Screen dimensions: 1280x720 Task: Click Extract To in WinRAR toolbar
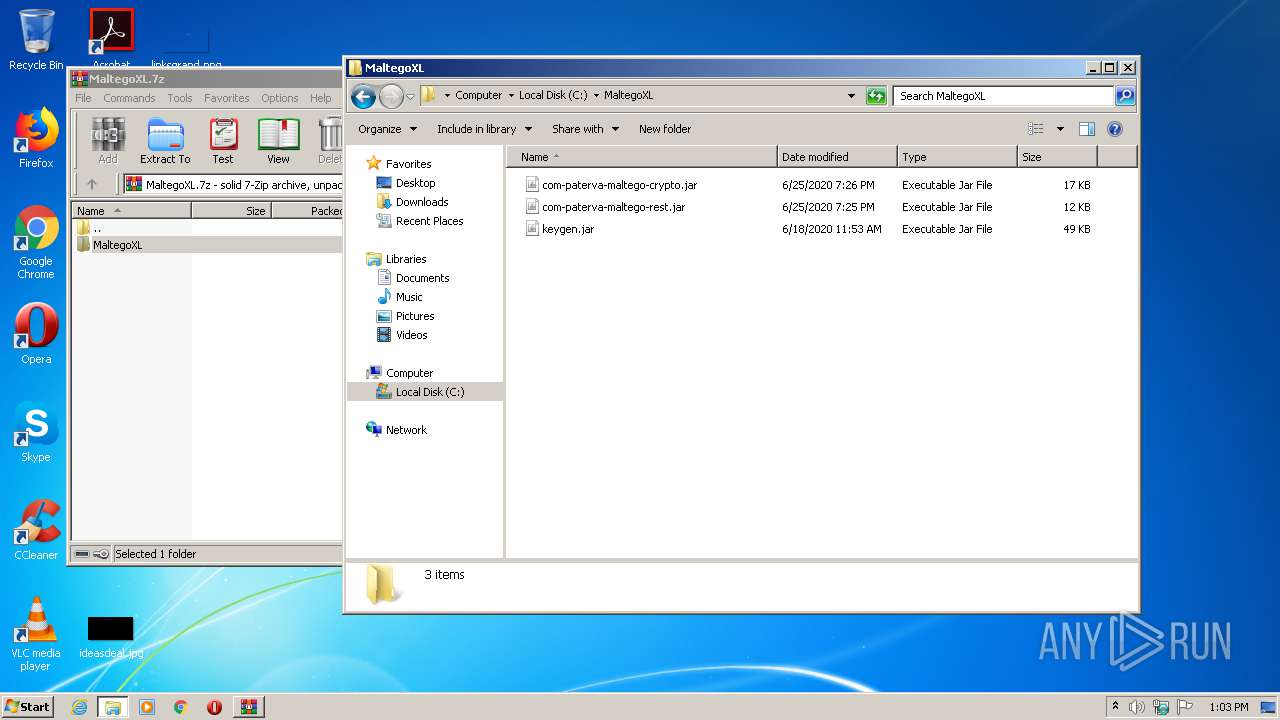pyautogui.click(x=165, y=140)
